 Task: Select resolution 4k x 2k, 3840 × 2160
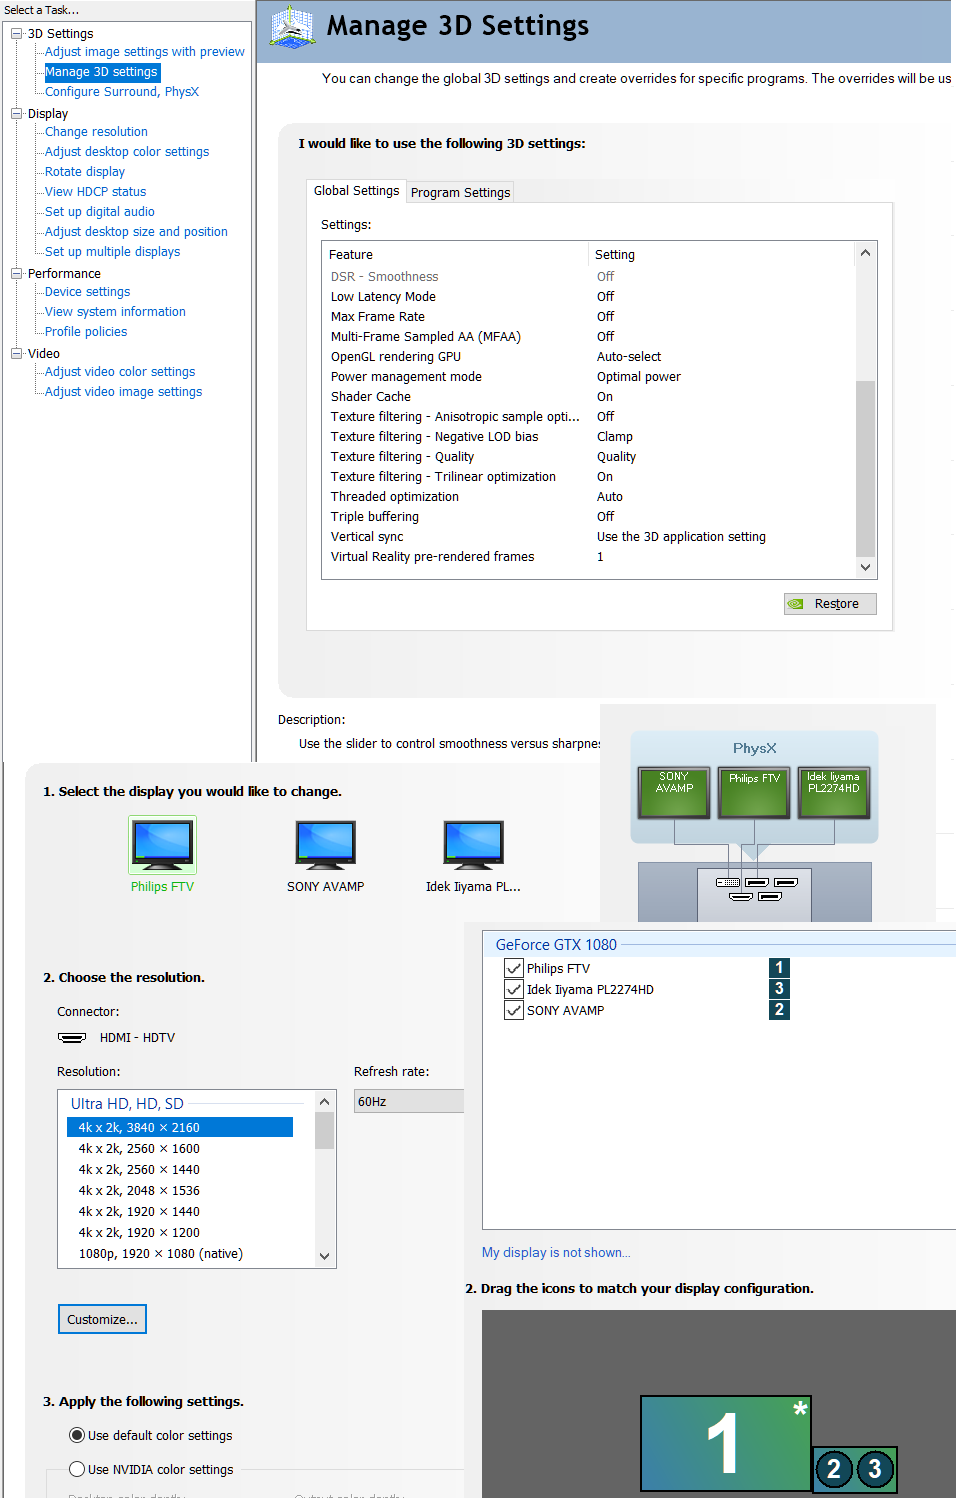click(180, 1127)
